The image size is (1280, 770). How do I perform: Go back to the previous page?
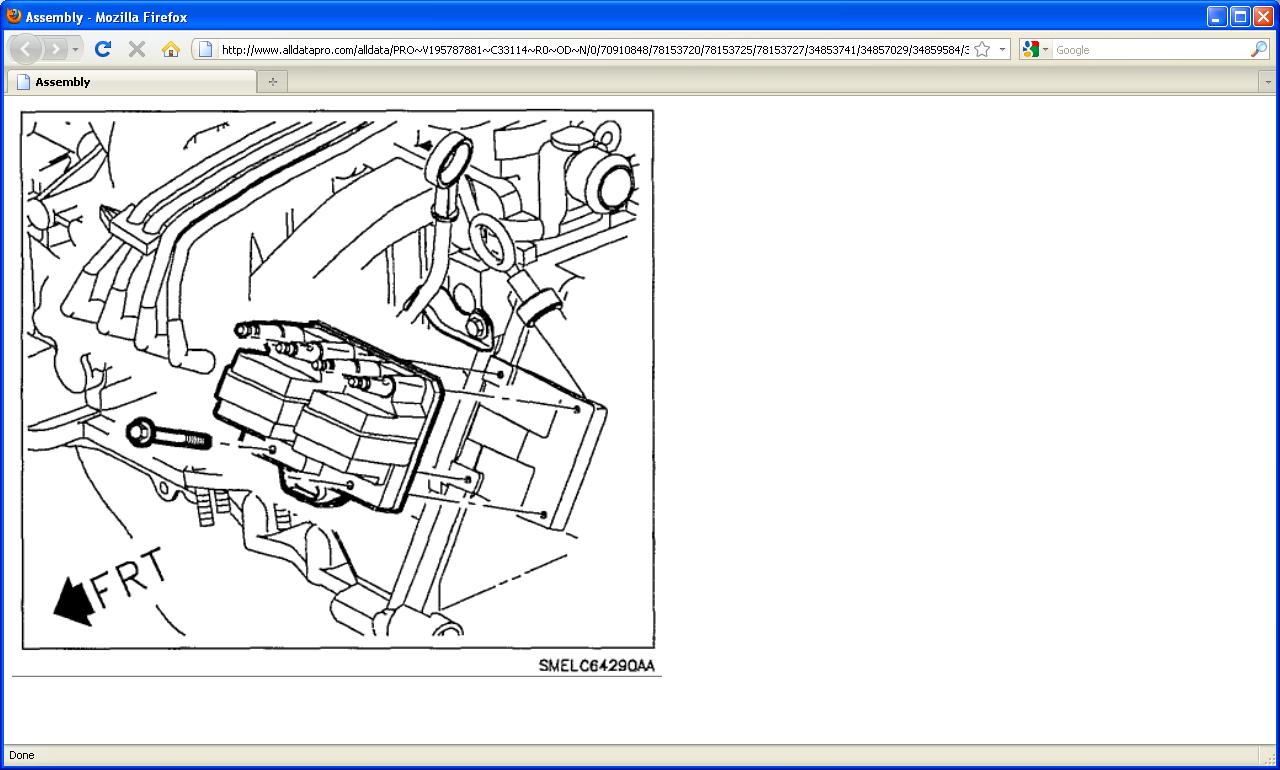coord(26,49)
